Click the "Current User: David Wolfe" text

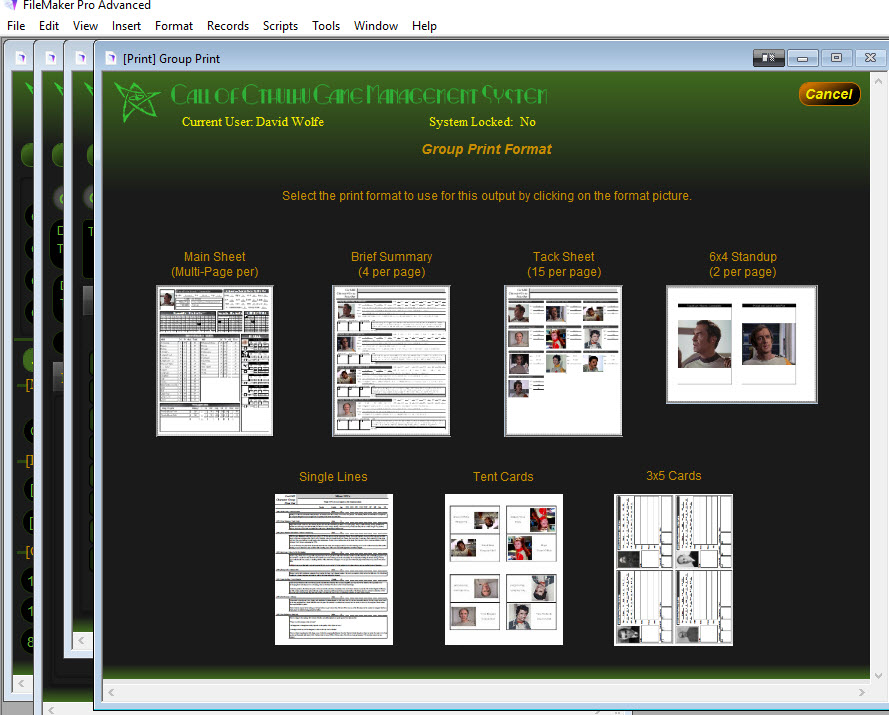(x=253, y=122)
